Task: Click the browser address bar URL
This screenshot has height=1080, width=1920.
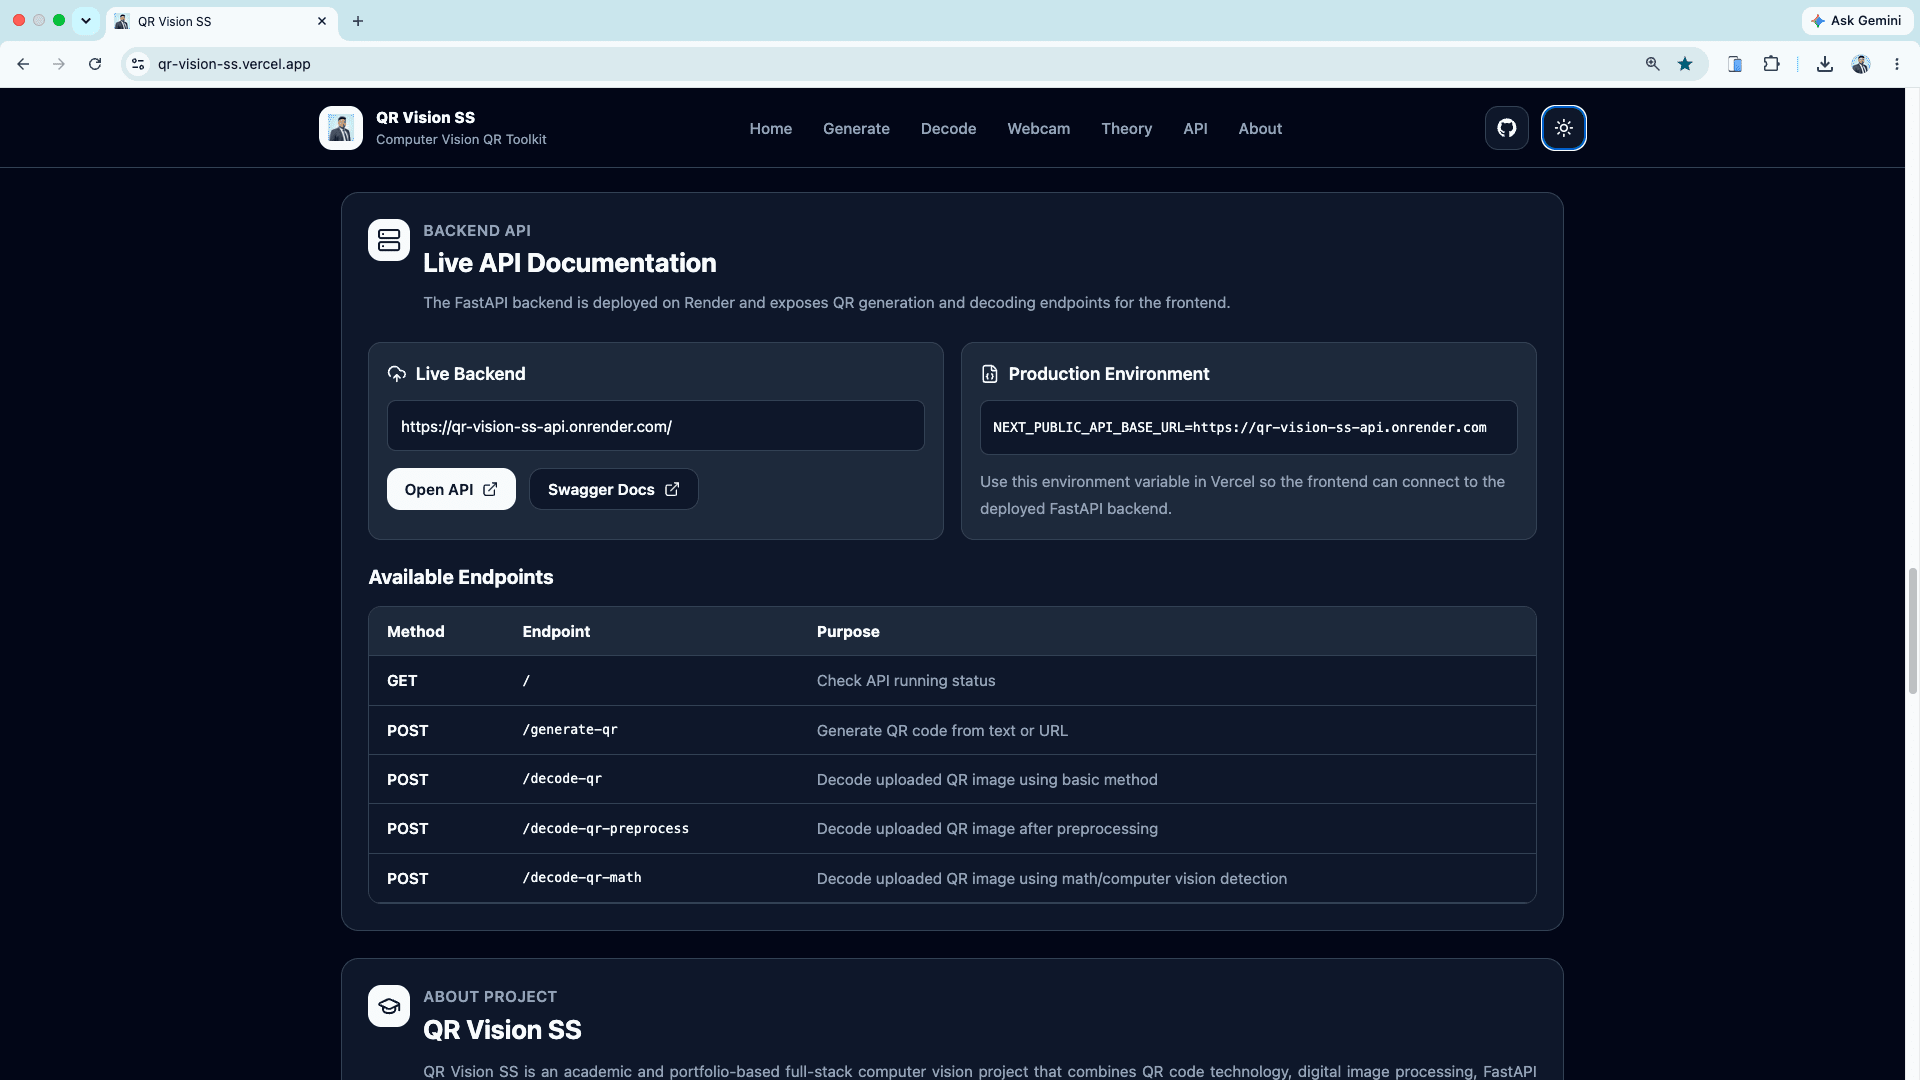Action: [234, 64]
